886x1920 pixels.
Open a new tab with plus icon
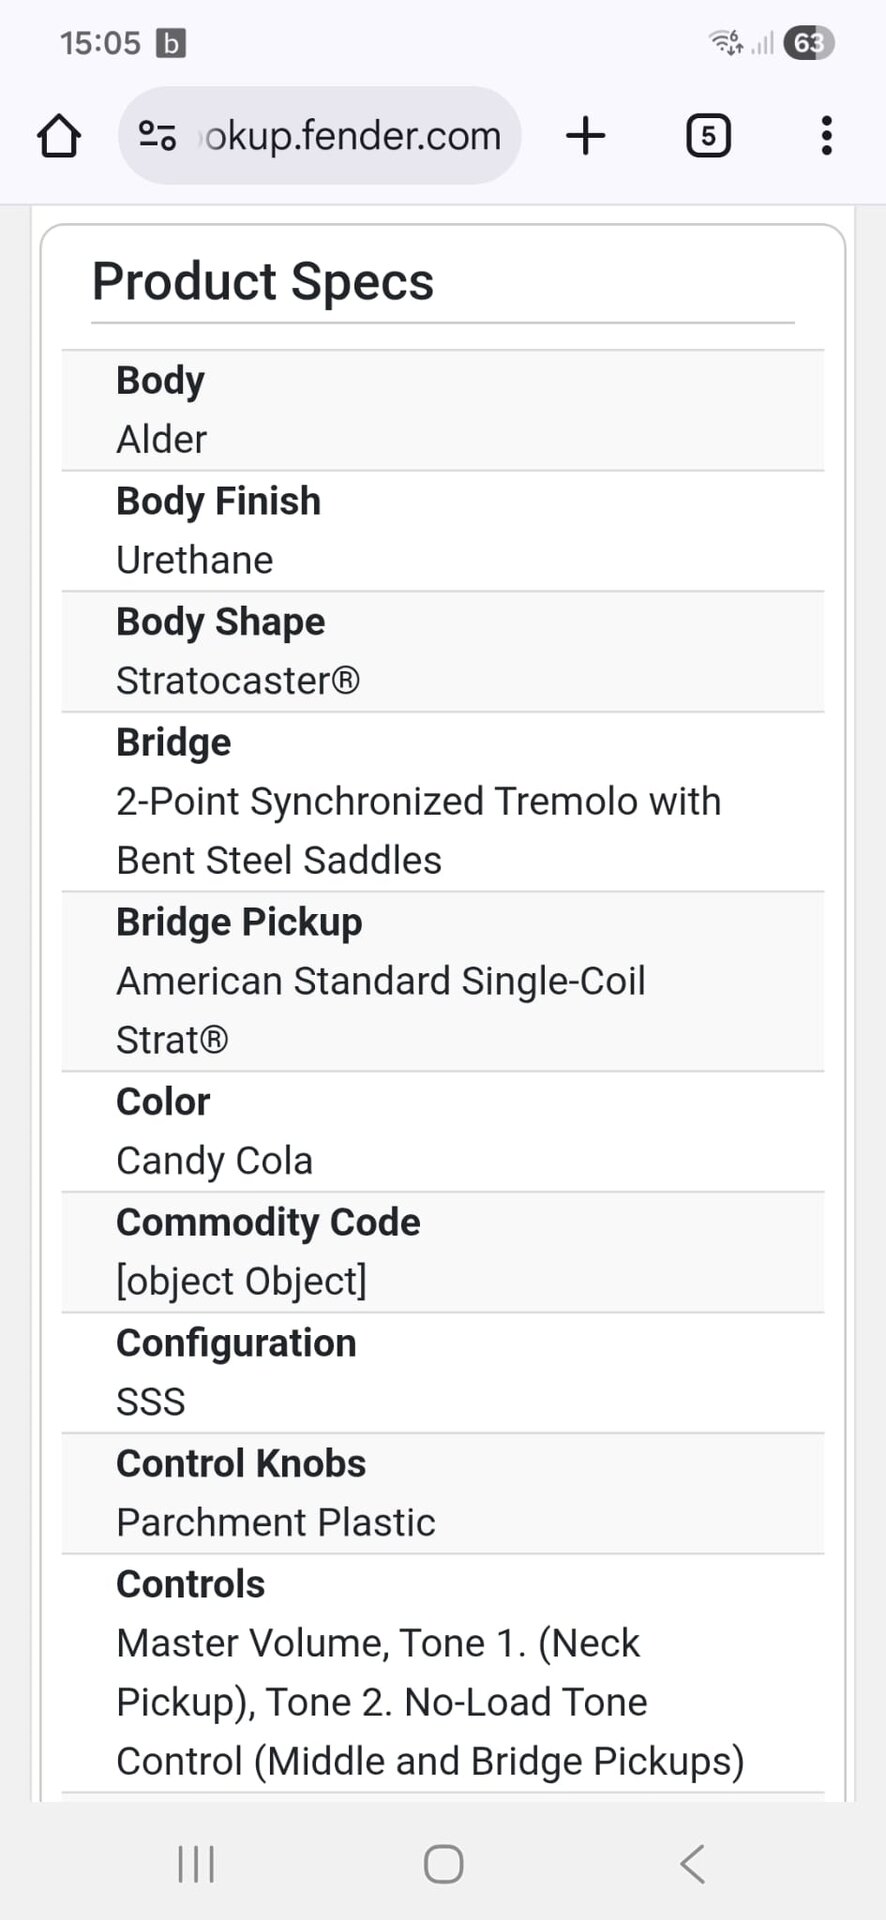[x=586, y=136]
